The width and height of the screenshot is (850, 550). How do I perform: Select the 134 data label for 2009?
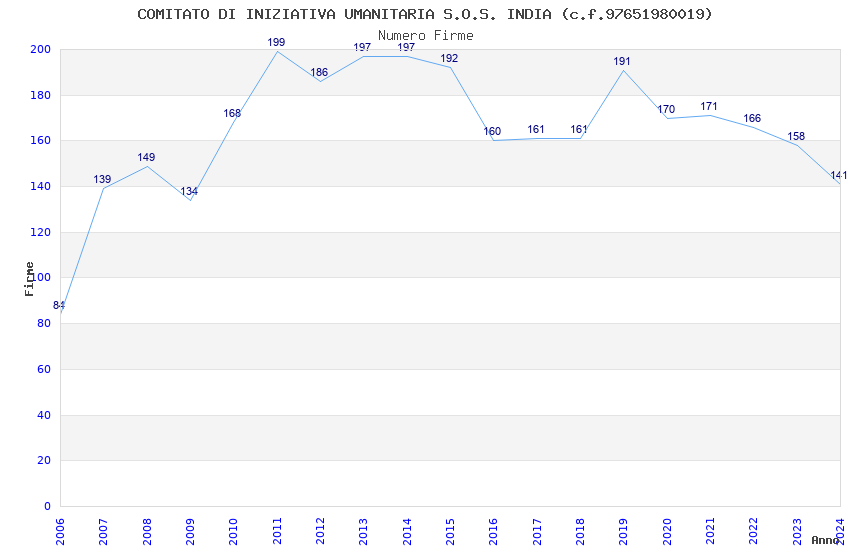(189, 192)
